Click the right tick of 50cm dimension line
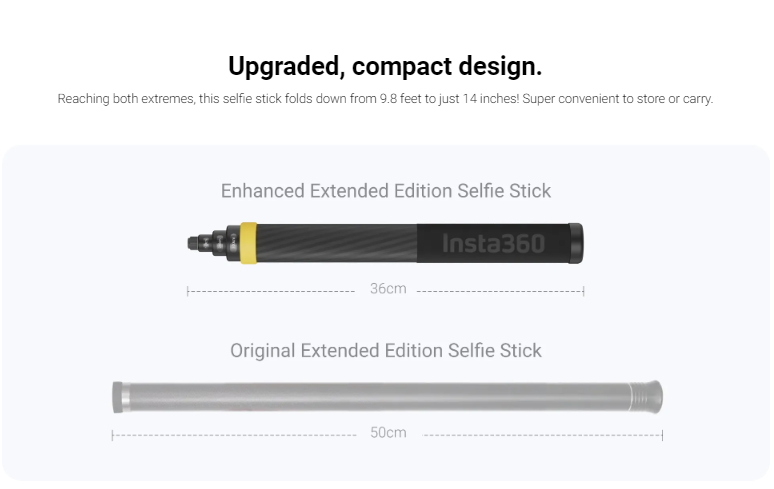 coord(662,435)
